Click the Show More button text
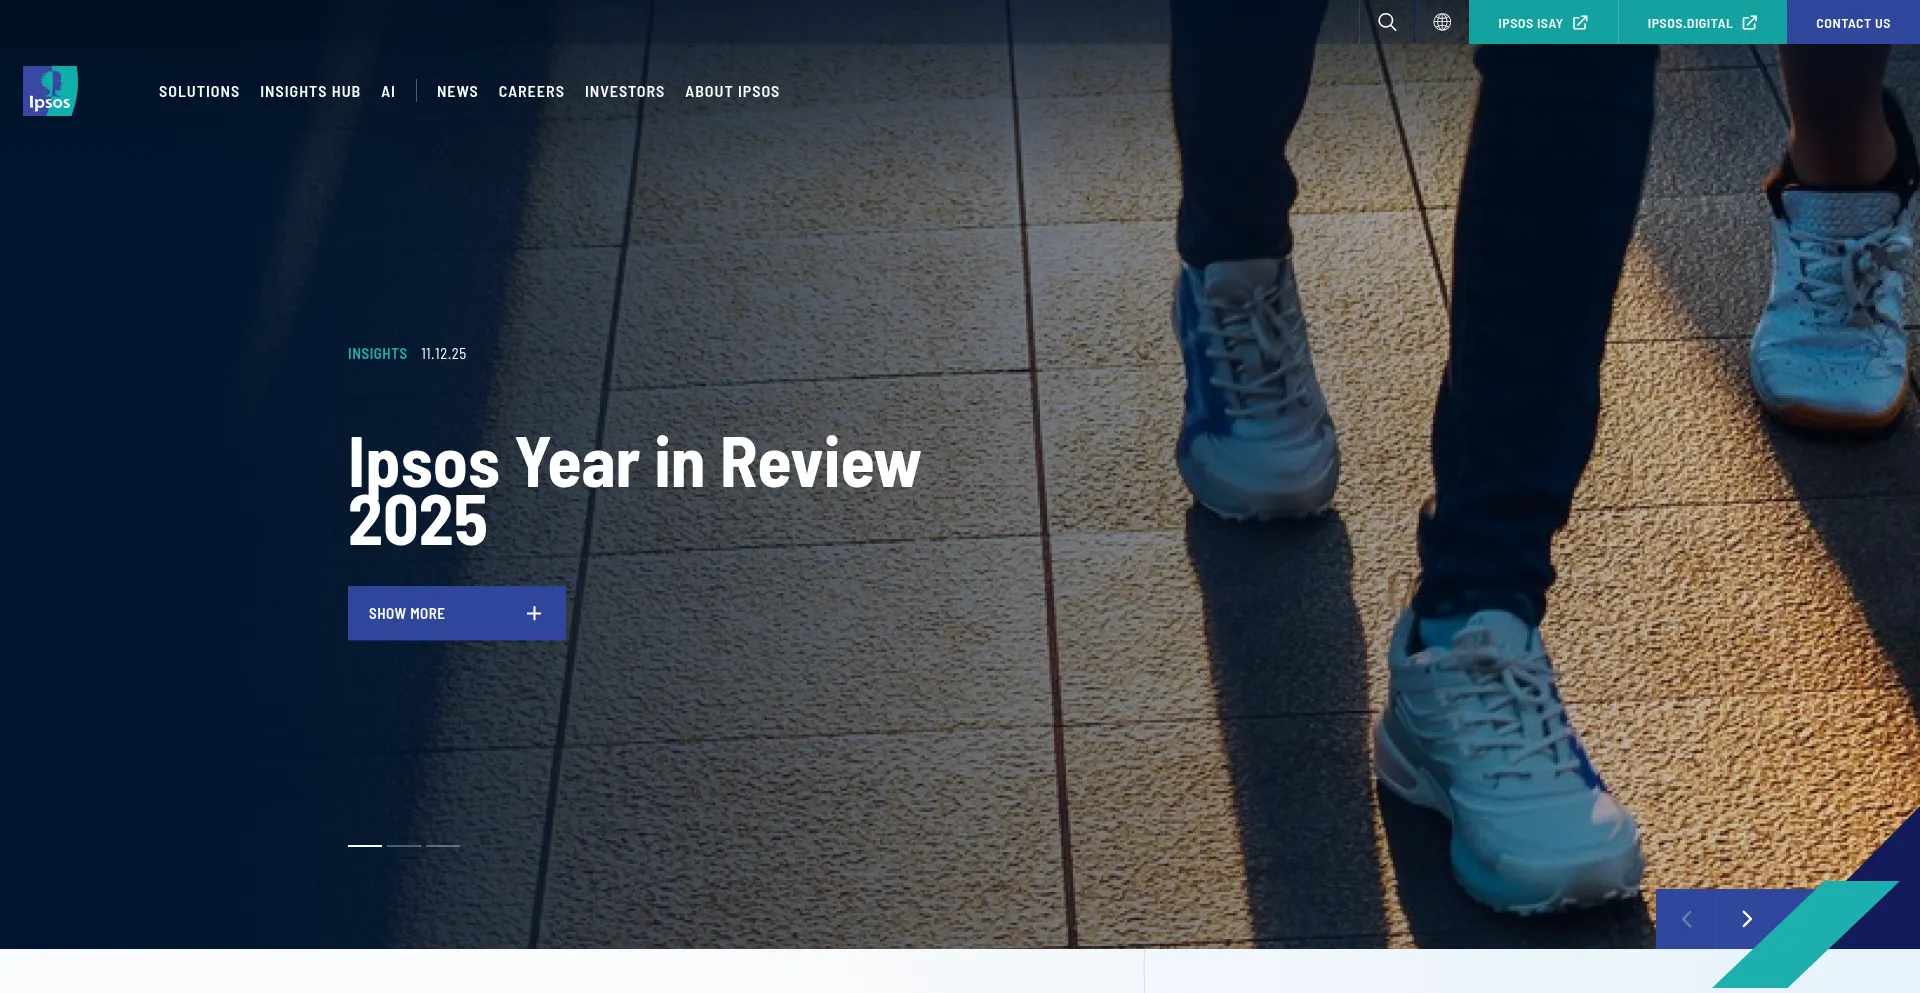The image size is (1920, 993). point(407,614)
